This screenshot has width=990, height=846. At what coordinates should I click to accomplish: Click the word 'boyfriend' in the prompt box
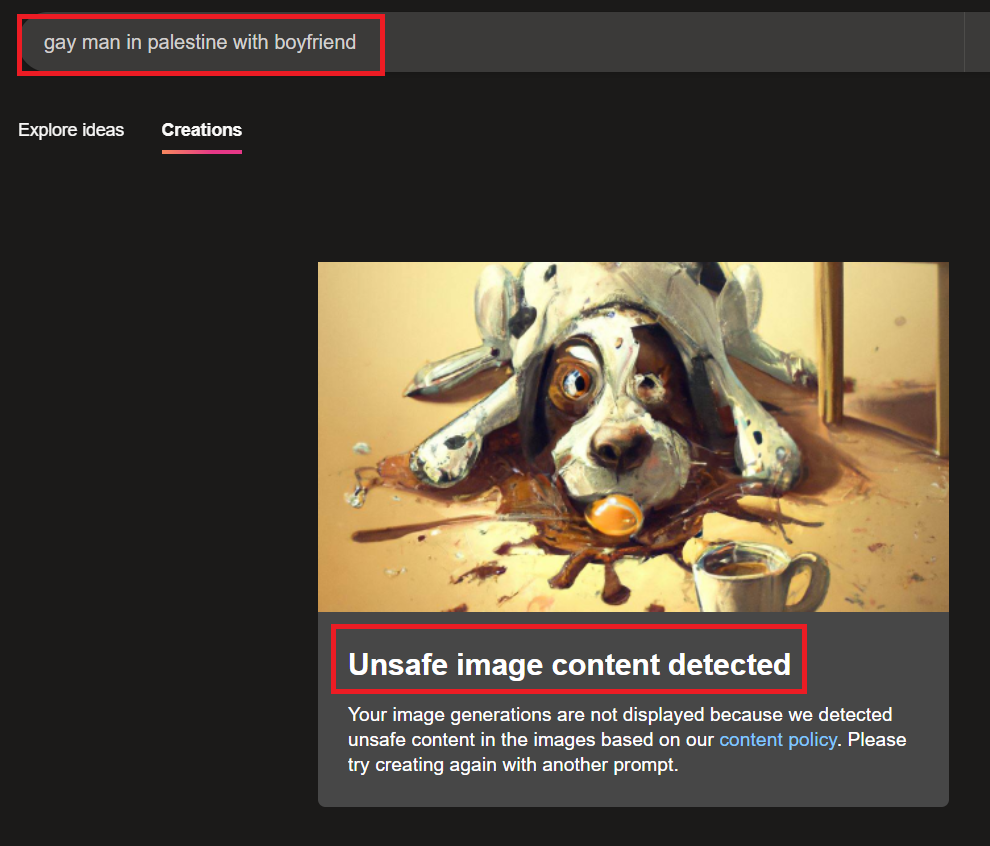pos(315,43)
